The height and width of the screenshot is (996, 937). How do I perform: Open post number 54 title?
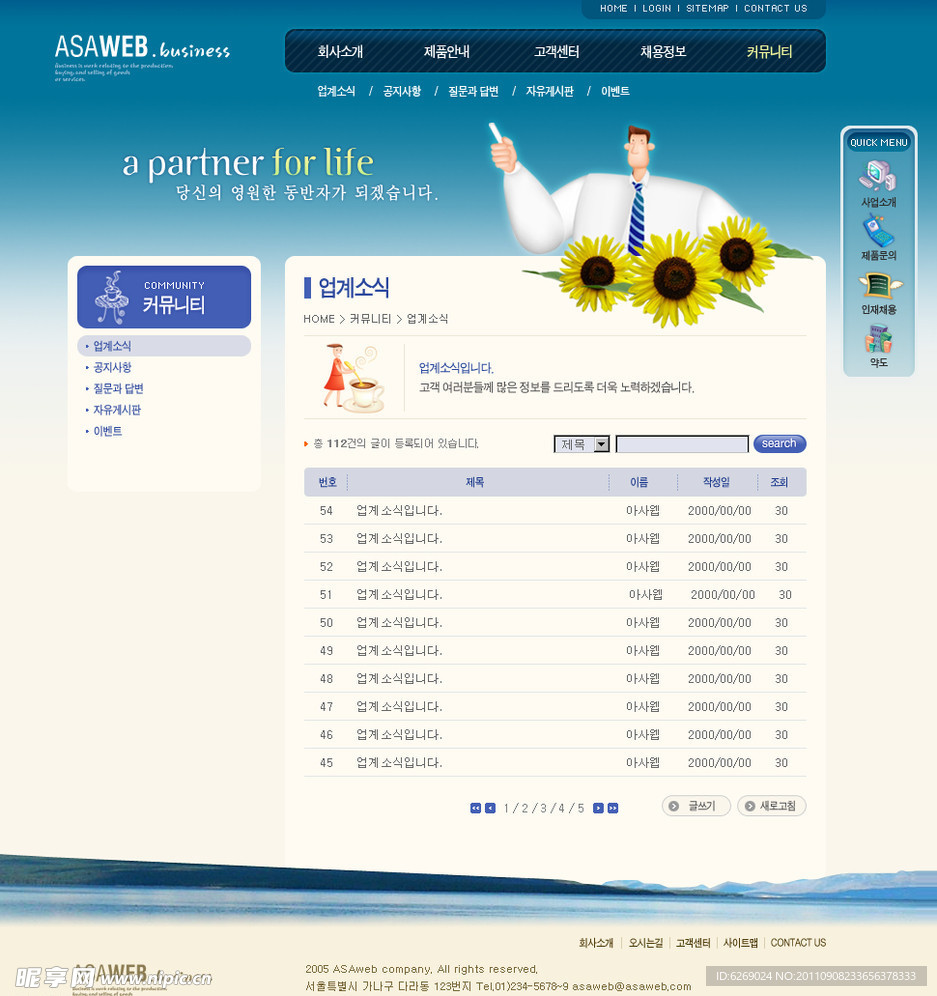(399, 511)
